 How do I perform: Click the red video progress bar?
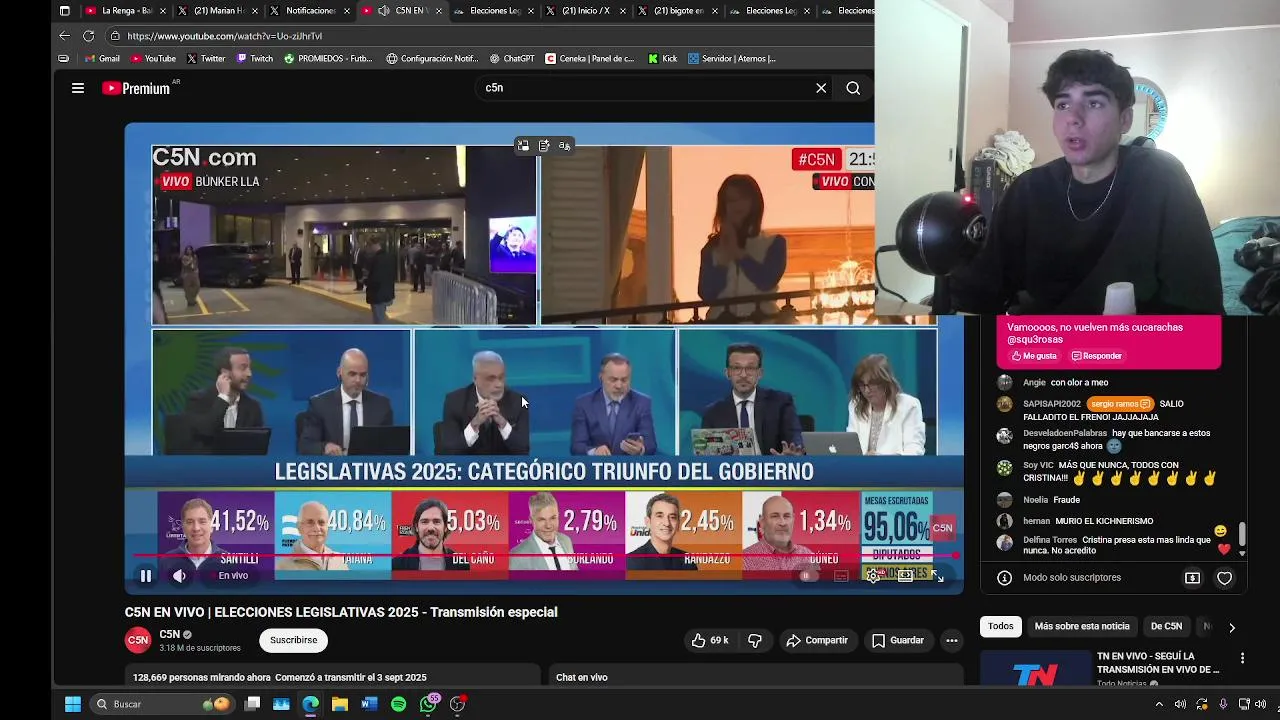point(545,555)
